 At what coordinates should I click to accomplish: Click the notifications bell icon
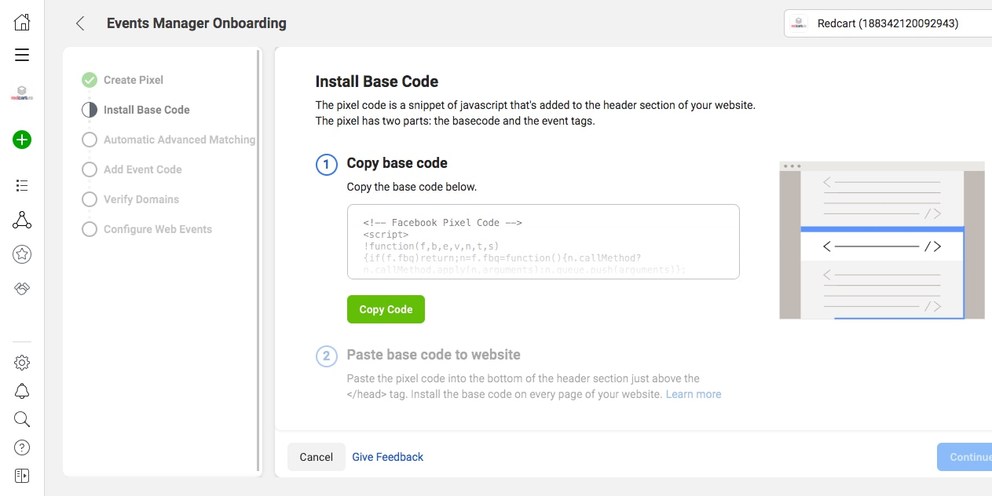[22, 391]
